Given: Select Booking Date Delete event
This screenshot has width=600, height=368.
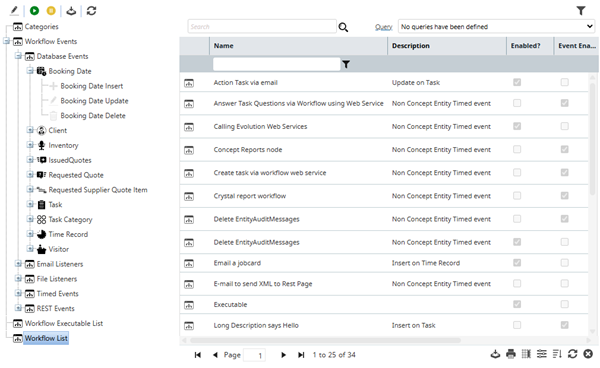Looking at the screenshot, I should coord(93,116).
